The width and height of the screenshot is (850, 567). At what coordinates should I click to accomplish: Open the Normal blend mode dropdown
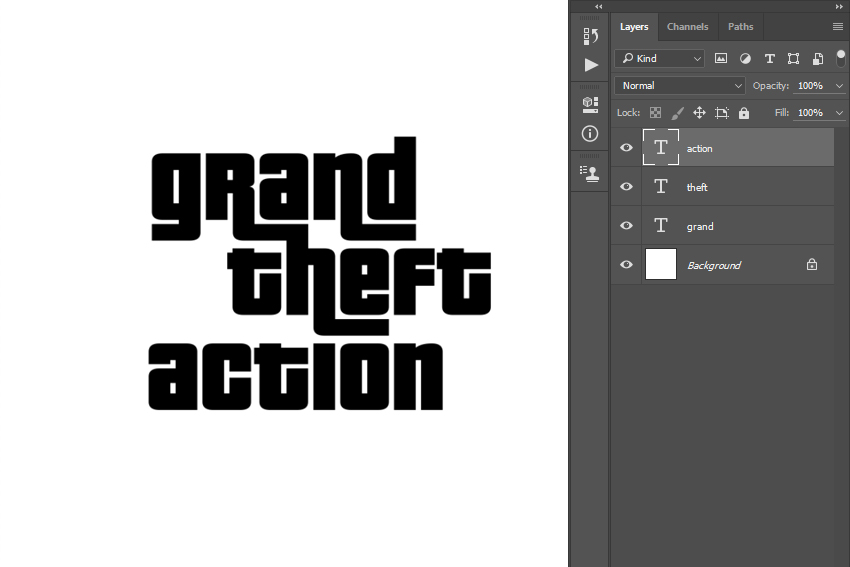point(681,86)
